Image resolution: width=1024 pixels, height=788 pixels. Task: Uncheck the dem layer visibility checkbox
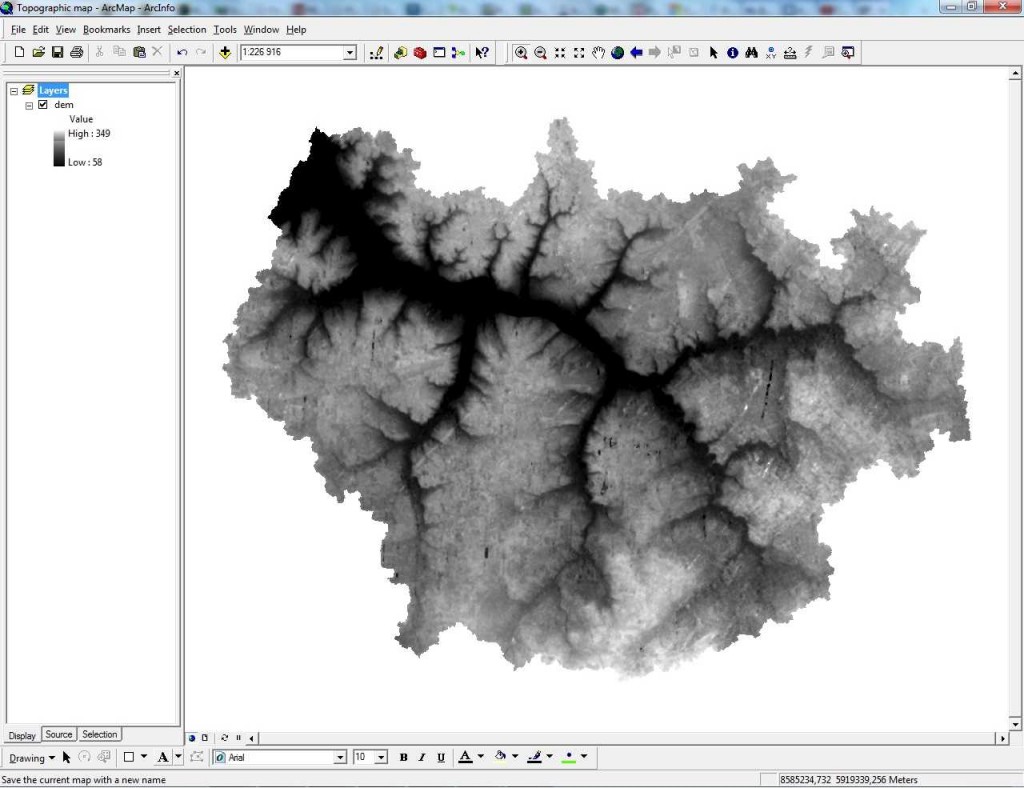(43, 105)
